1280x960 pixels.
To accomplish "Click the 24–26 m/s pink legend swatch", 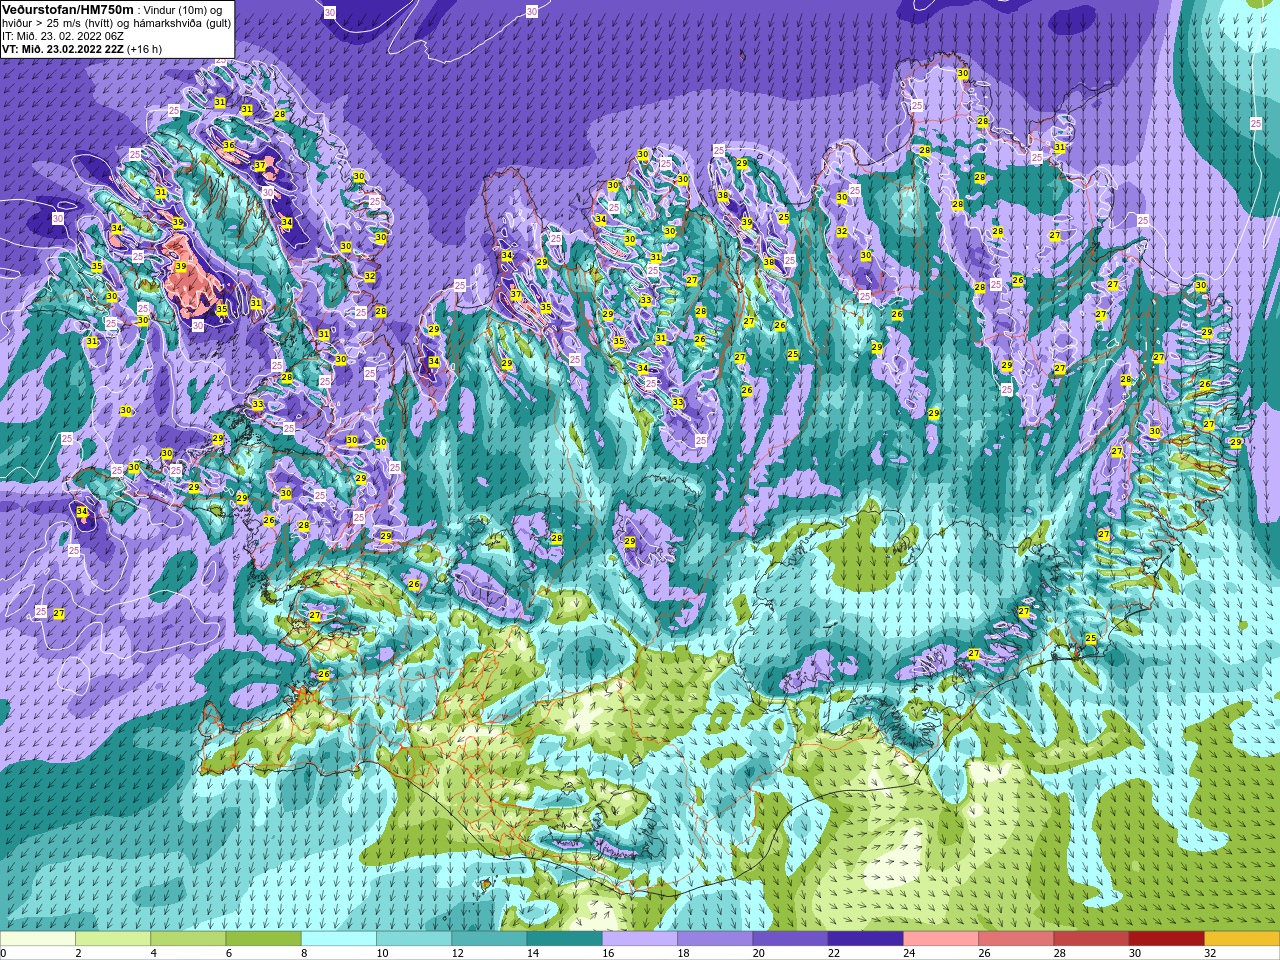I will [941, 939].
